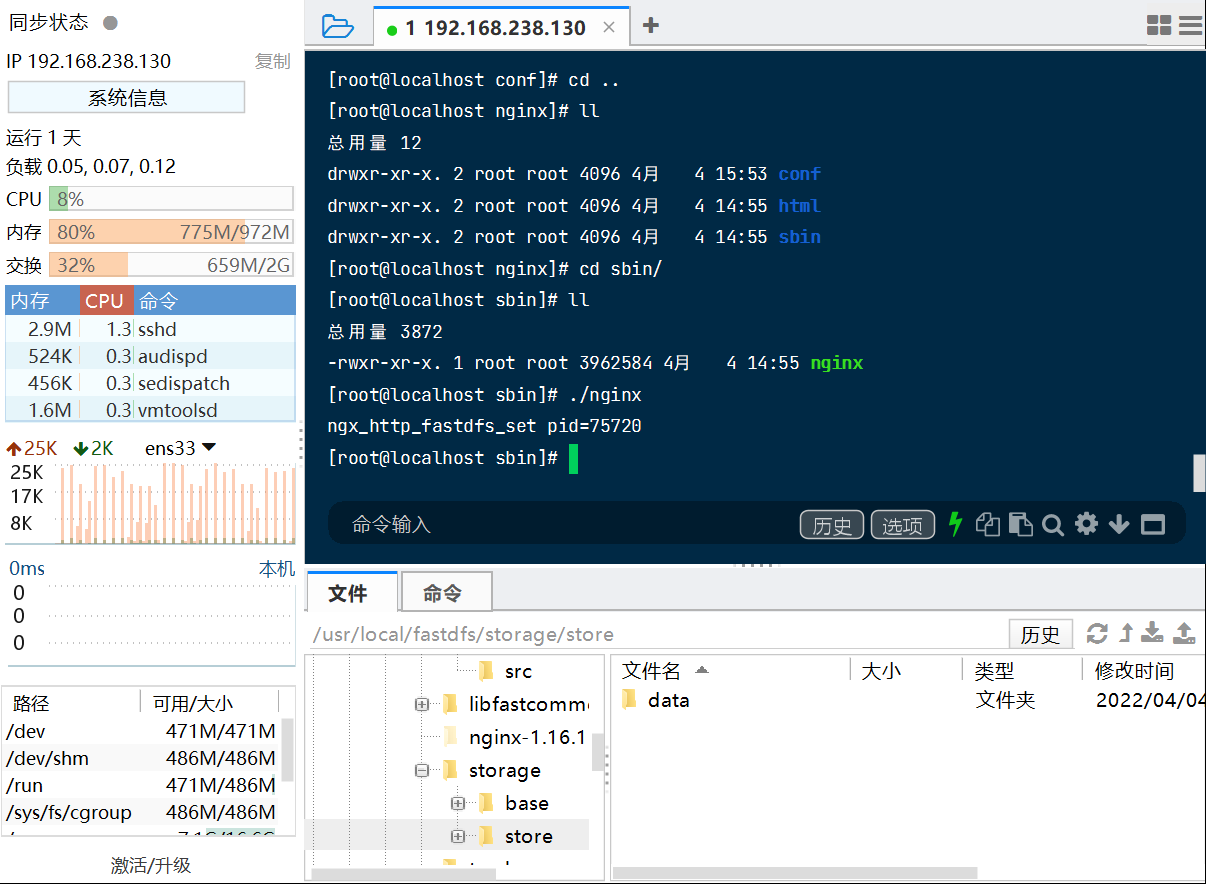Select the /dev/shm disk row
Viewport: 1206px width, 884px height.
142,758
